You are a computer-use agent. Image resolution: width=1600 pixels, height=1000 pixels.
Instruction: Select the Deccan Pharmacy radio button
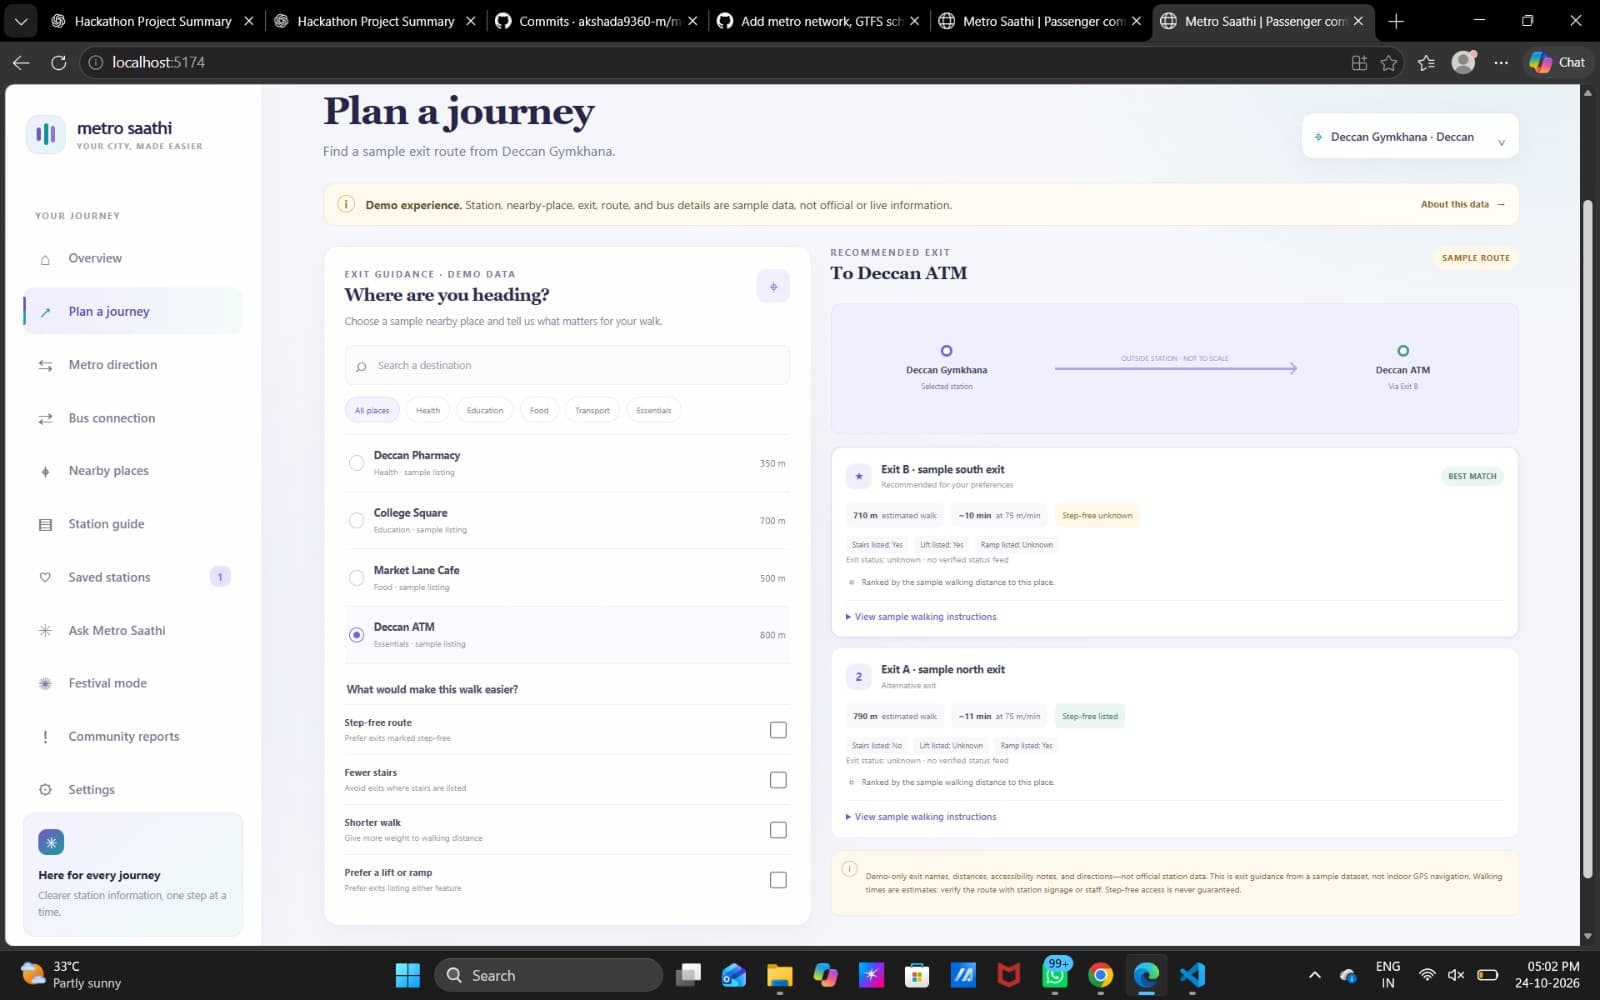[356, 463]
